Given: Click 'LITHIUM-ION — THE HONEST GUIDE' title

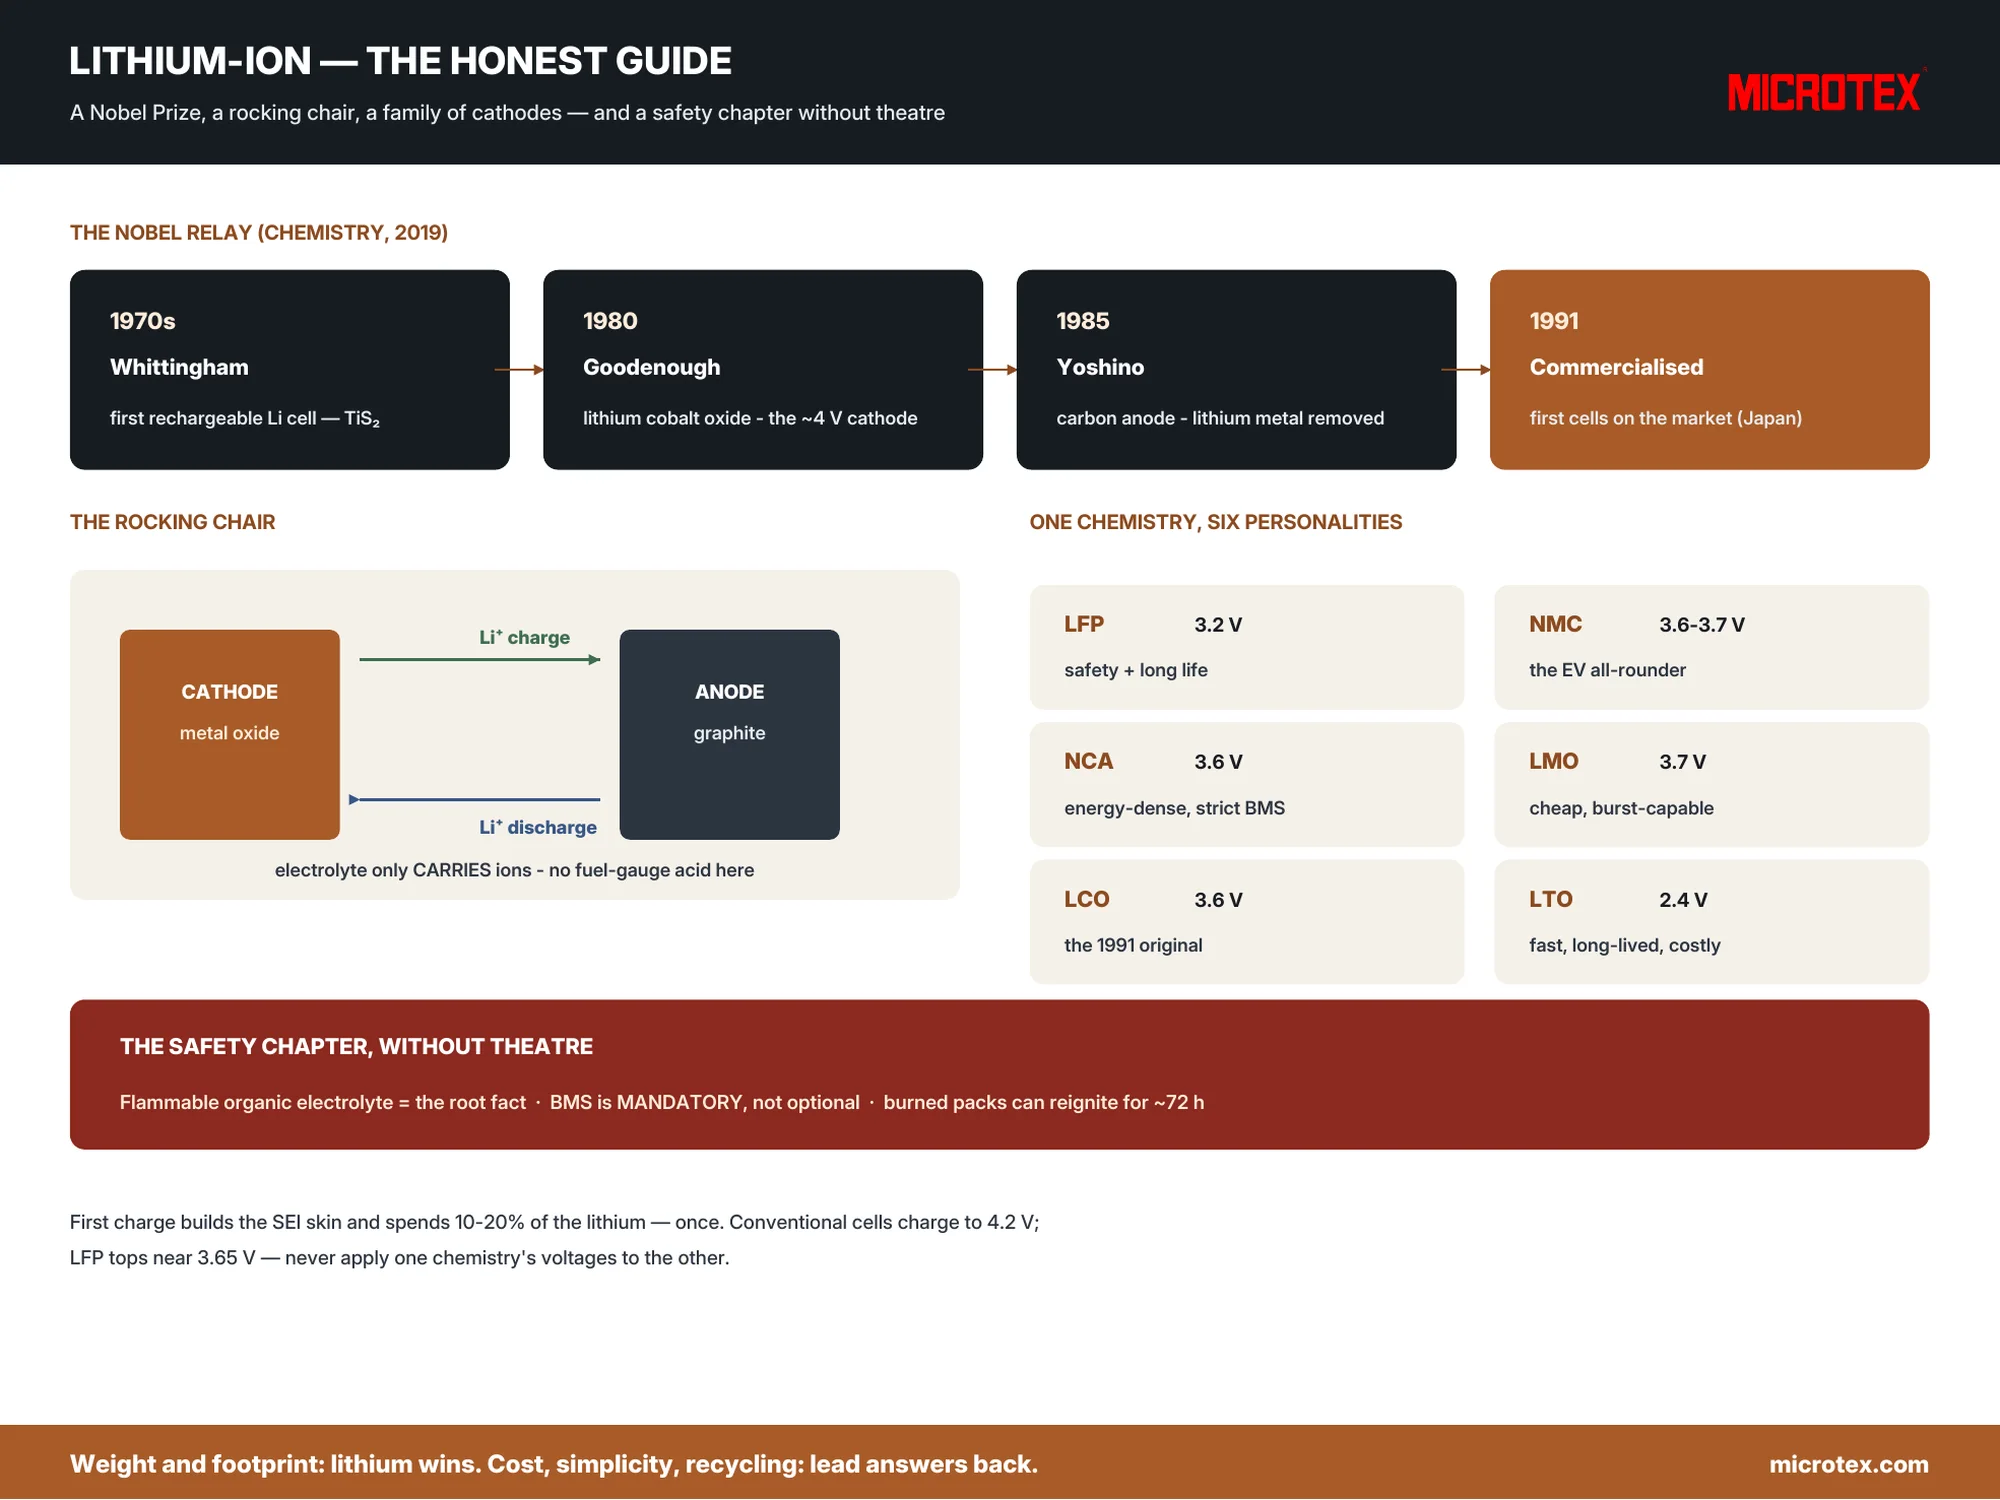Looking at the screenshot, I should click(x=400, y=61).
